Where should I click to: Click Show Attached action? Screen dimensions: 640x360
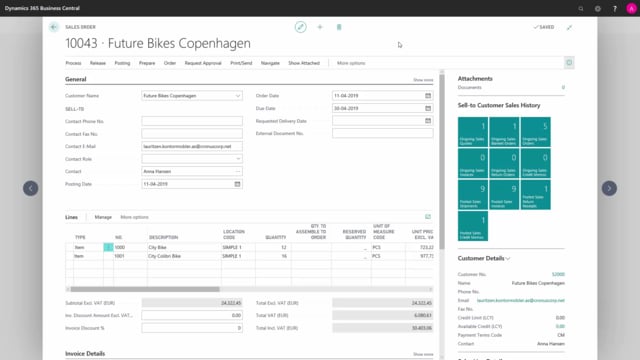tap(304, 63)
